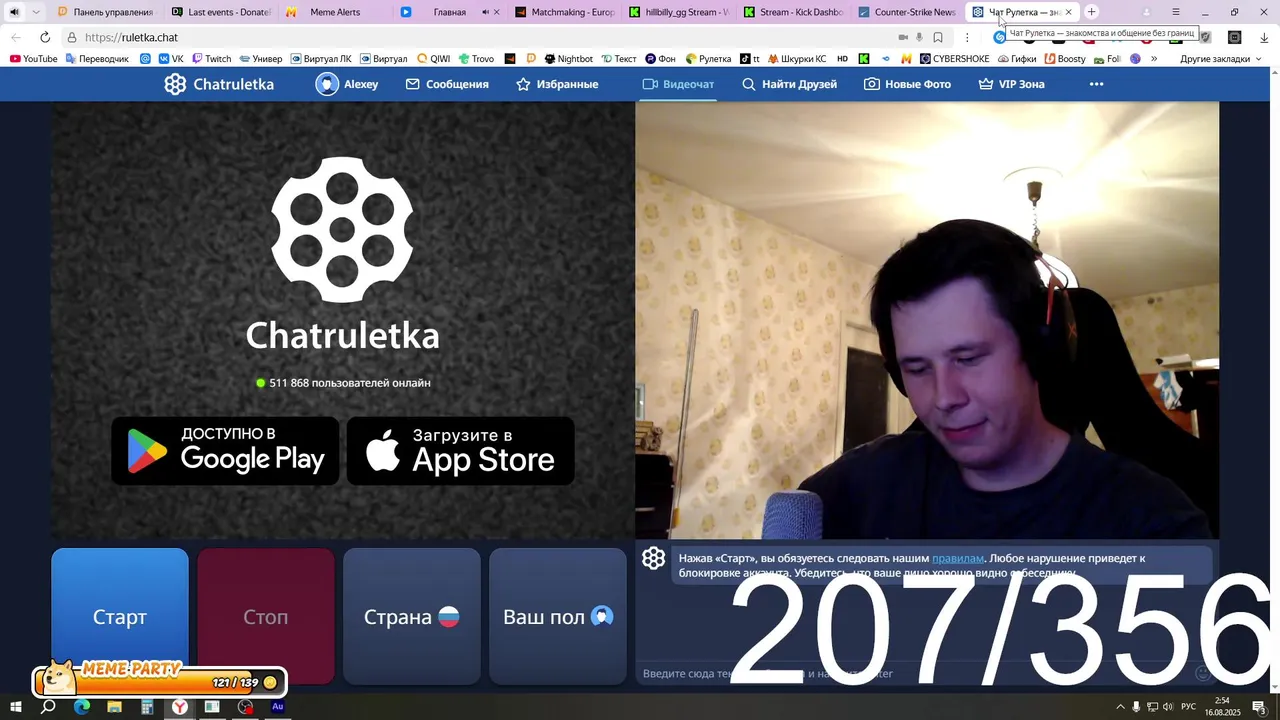This screenshot has width=1280, height=720.
Task: Open Boosty bookmark
Action: tap(1065, 59)
